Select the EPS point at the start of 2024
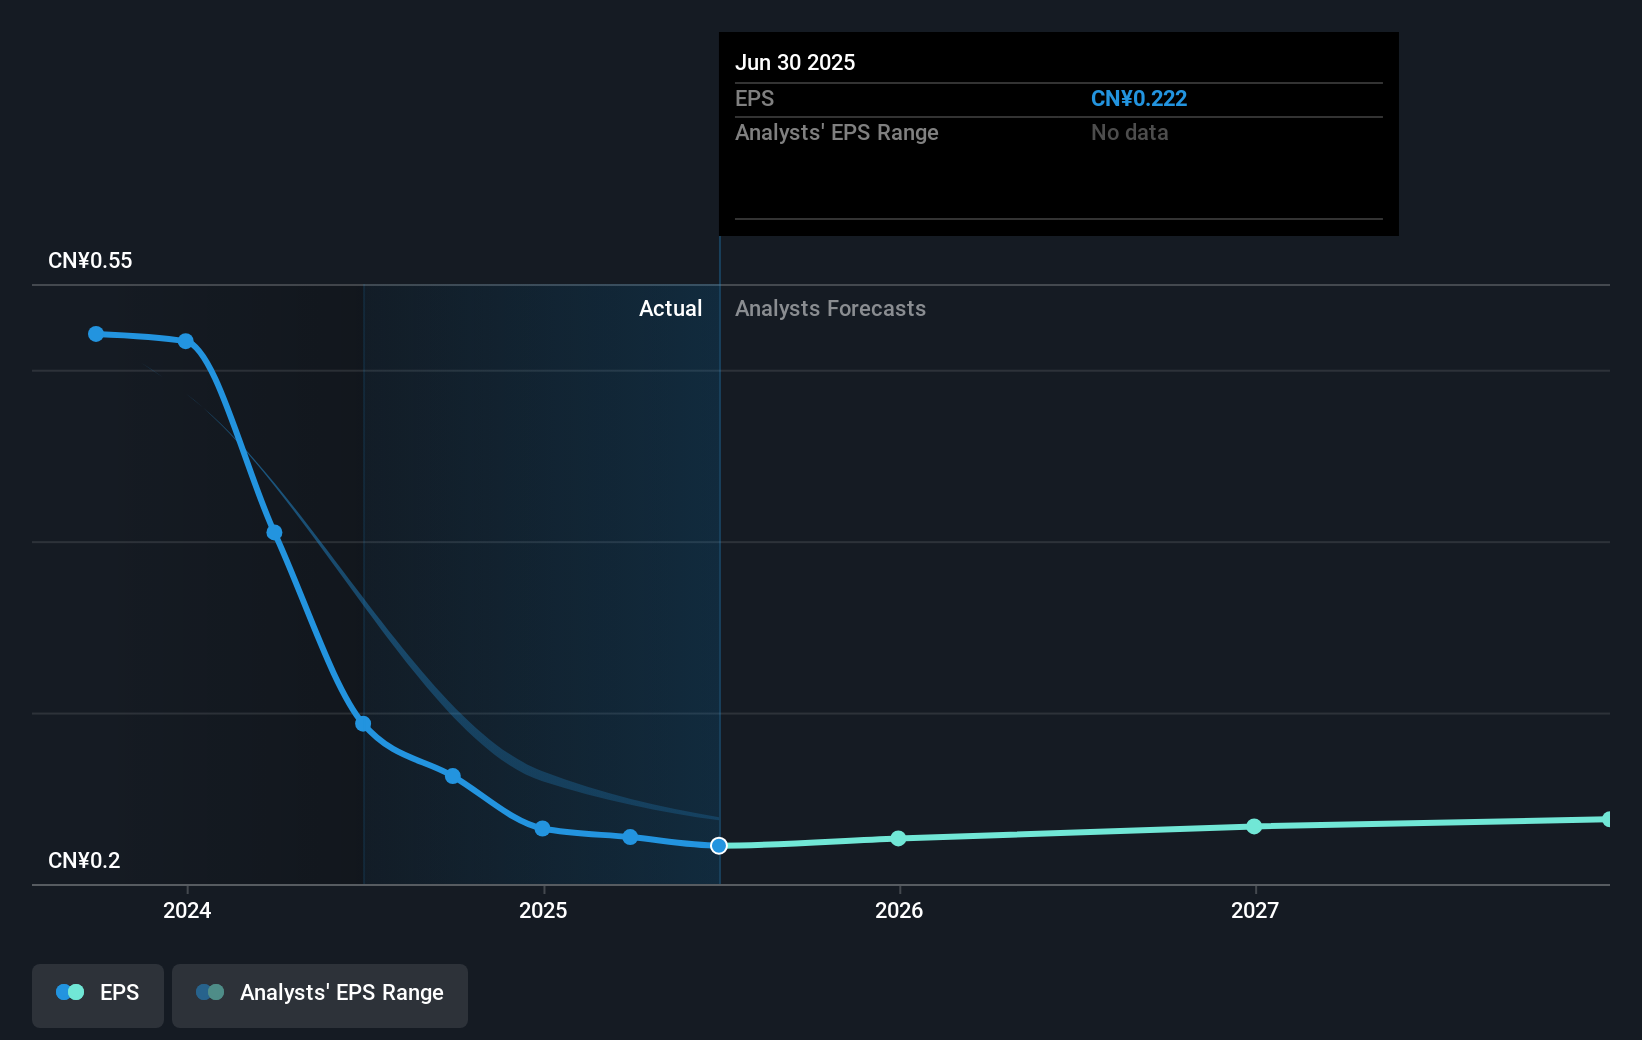Viewport: 1642px width, 1040px height. [186, 341]
